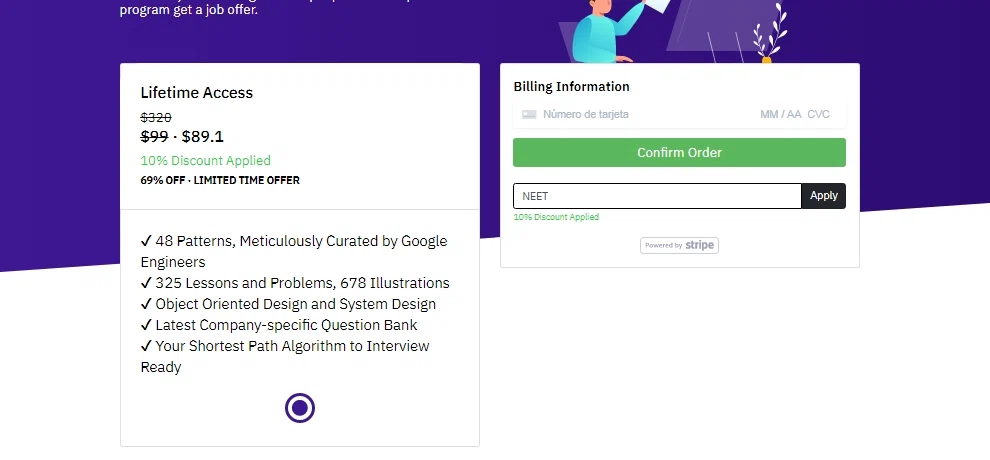
Task: Click the 69% OFF limited time offer text
Action: (220, 180)
